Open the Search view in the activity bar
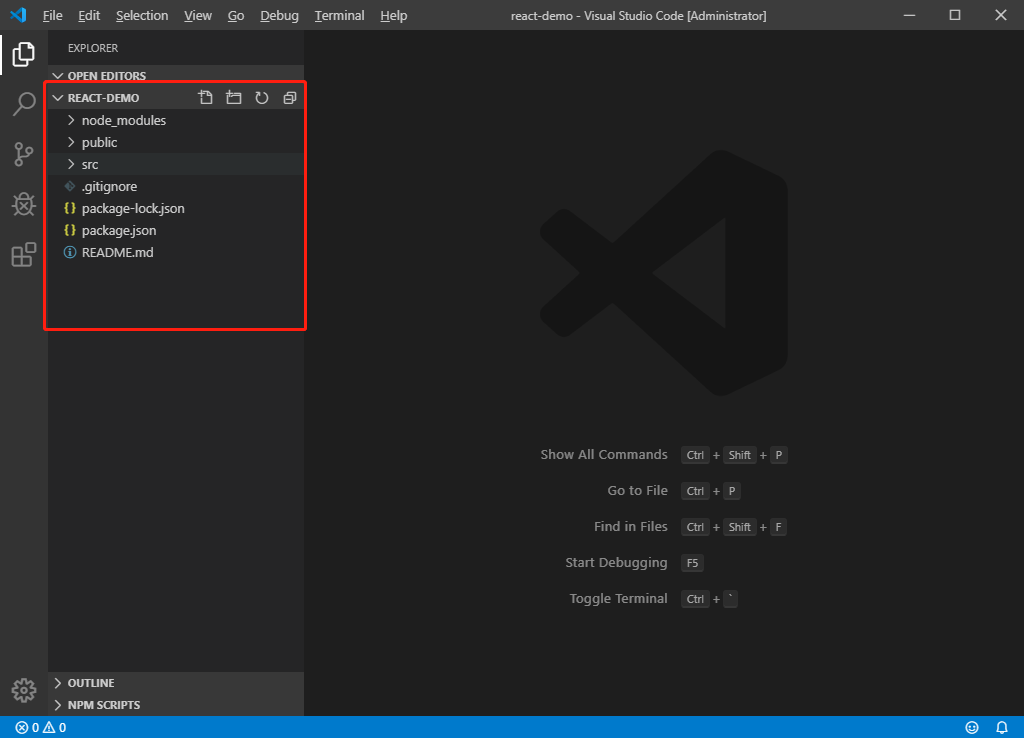 pos(23,104)
